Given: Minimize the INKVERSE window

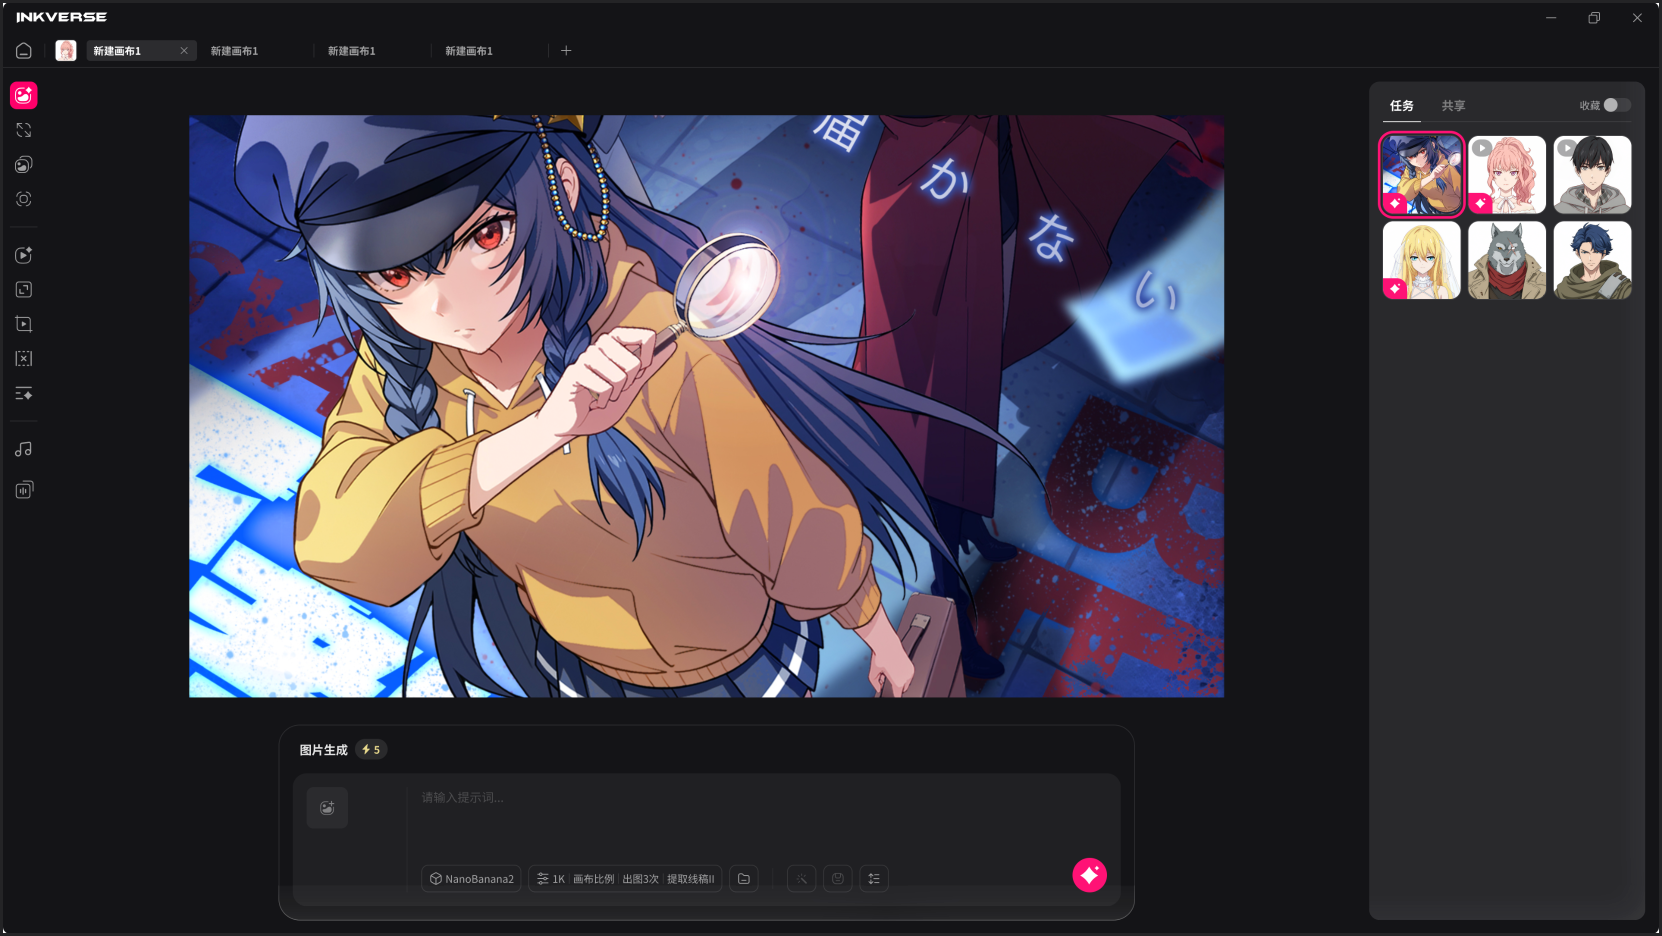Looking at the screenshot, I should pos(1551,17).
